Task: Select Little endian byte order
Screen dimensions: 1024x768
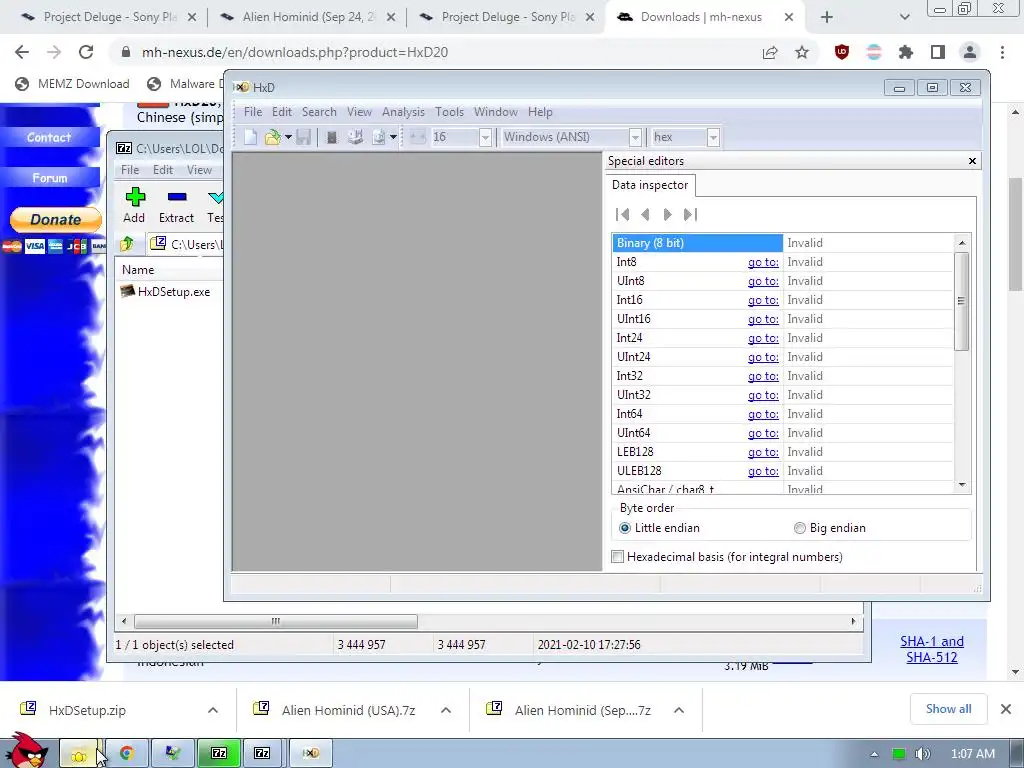Action: (625, 528)
